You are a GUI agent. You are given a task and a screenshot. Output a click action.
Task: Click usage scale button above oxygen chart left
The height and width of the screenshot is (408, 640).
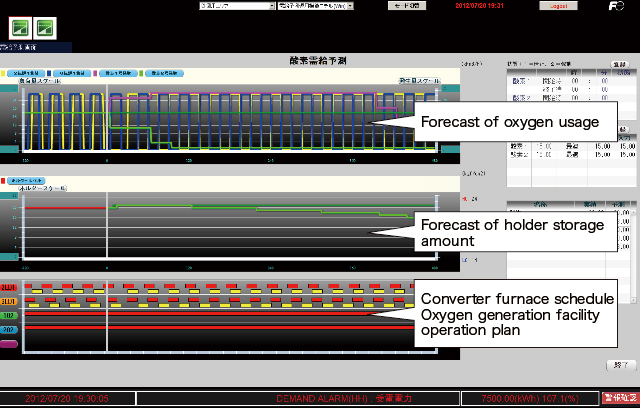pyautogui.click(x=40, y=81)
